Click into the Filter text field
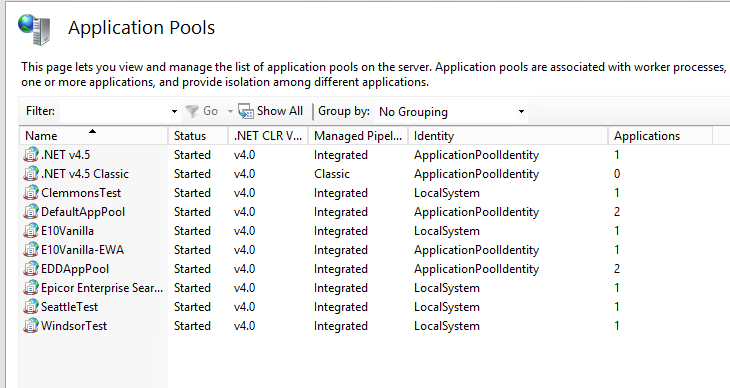This screenshot has height=388, width=730. (x=115, y=111)
